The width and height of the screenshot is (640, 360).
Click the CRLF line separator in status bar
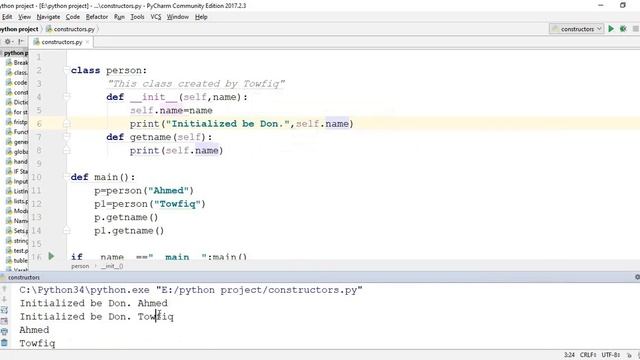pyautogui.click(x=588, y=355)
